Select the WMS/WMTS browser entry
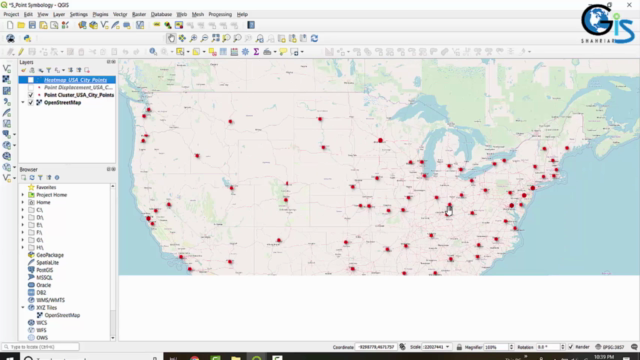 50,300
